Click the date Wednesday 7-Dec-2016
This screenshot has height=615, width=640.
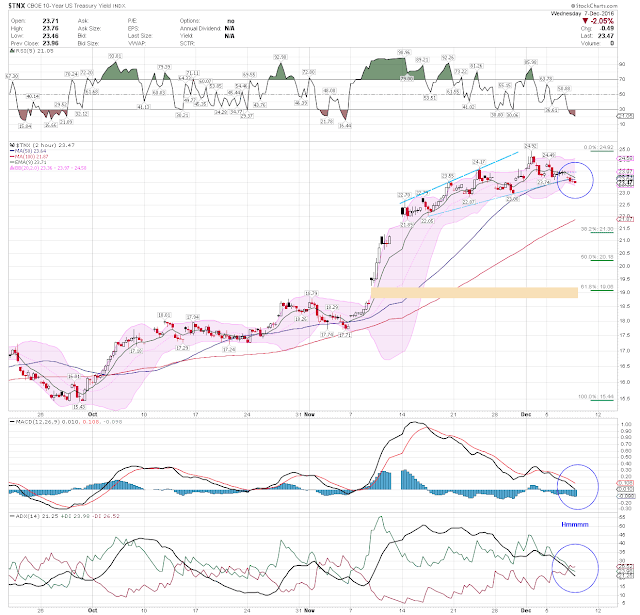(x=582, y=13)
